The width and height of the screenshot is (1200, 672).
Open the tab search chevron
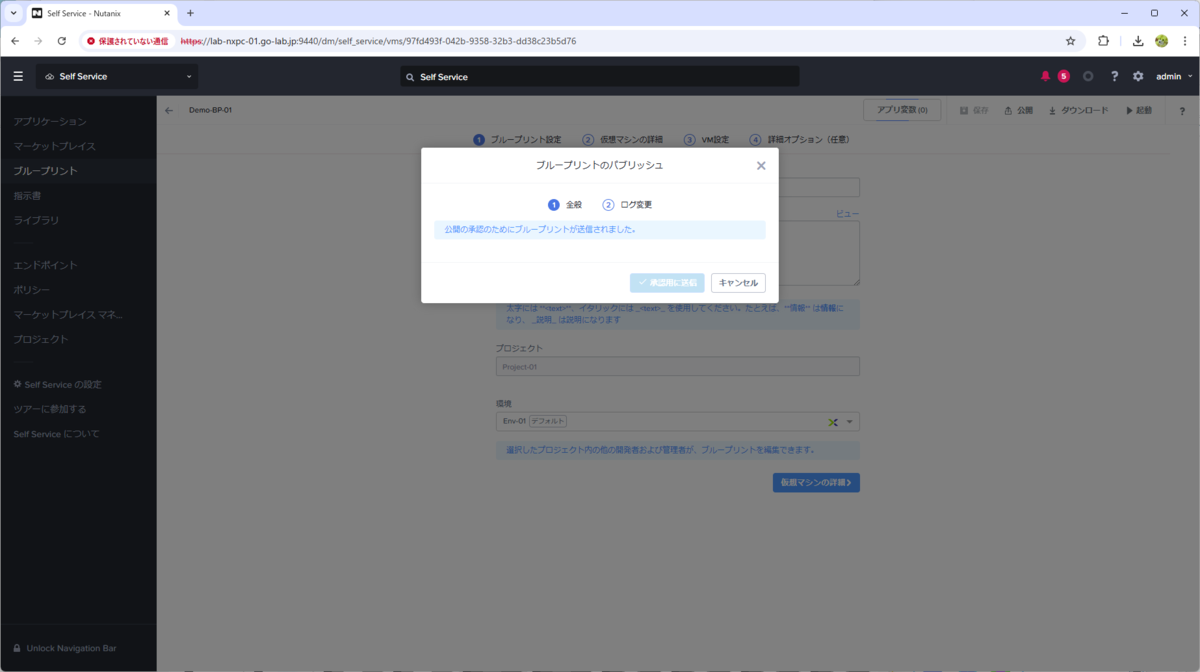[x=13, y=13]
